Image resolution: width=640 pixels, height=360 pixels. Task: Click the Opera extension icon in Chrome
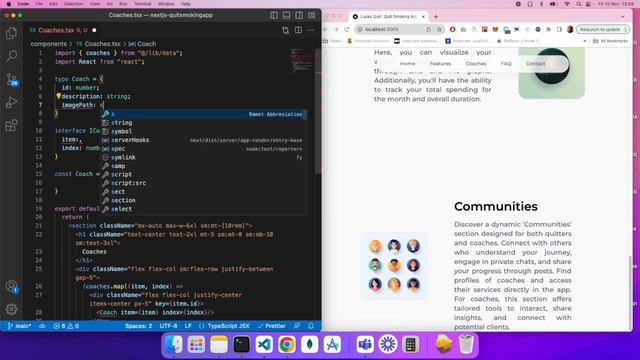[452, 29]
